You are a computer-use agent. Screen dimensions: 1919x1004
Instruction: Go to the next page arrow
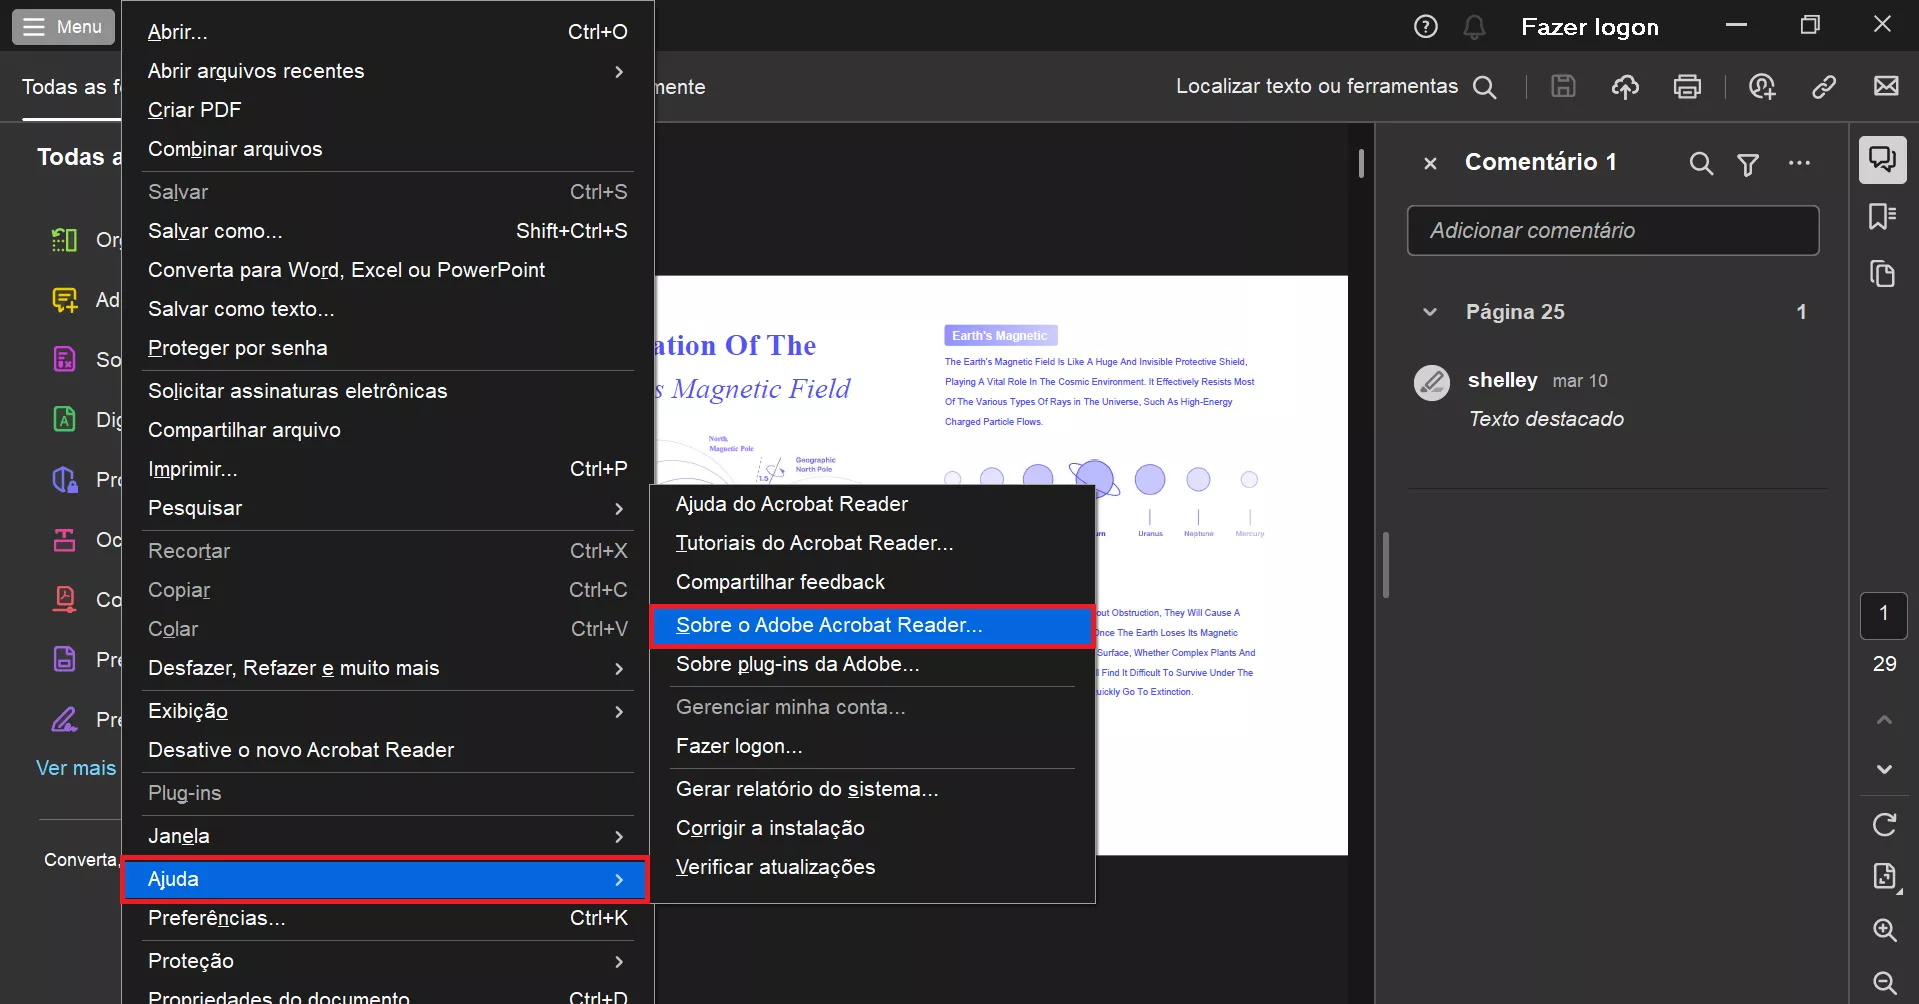tap(1884, 769)
